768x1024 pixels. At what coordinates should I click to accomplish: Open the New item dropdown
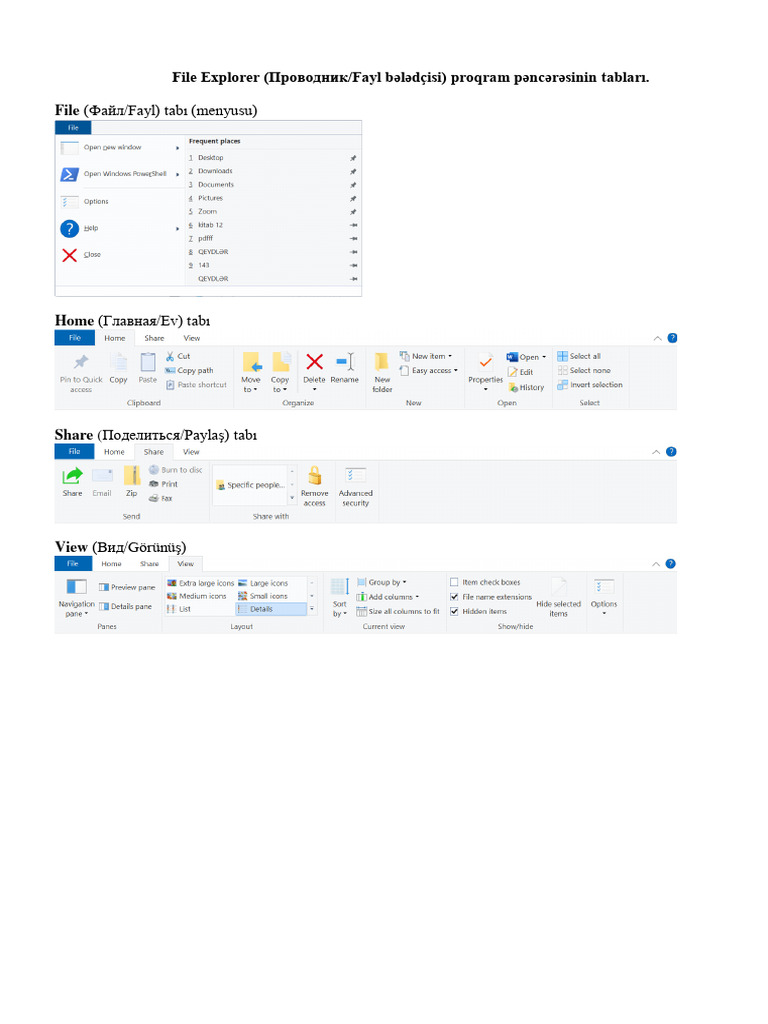426,356
